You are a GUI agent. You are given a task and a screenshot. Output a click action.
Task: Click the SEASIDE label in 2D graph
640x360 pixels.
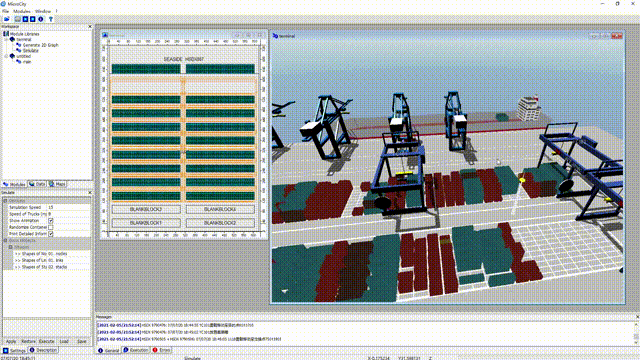coord(173,59)
